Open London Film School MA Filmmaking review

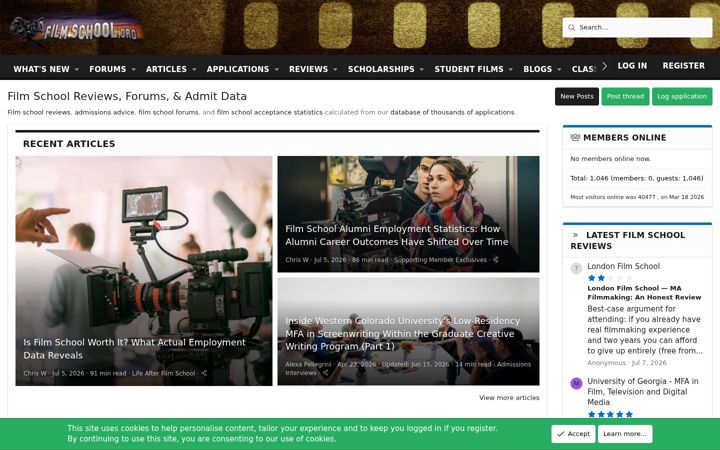click(x=644, y=292)
